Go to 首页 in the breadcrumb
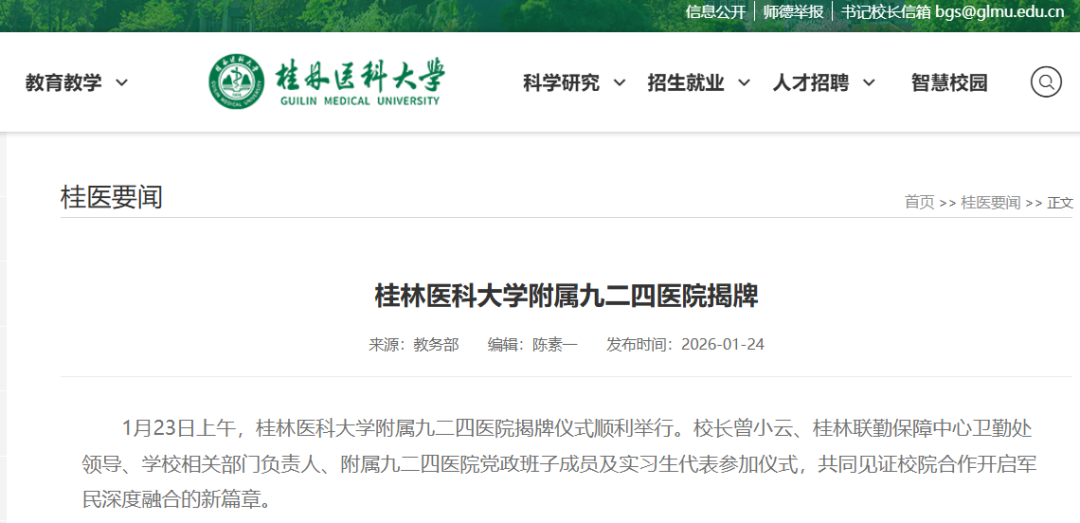Image resolution: width=1080 pixels, height=523 pixels. [x=920, y=203]
